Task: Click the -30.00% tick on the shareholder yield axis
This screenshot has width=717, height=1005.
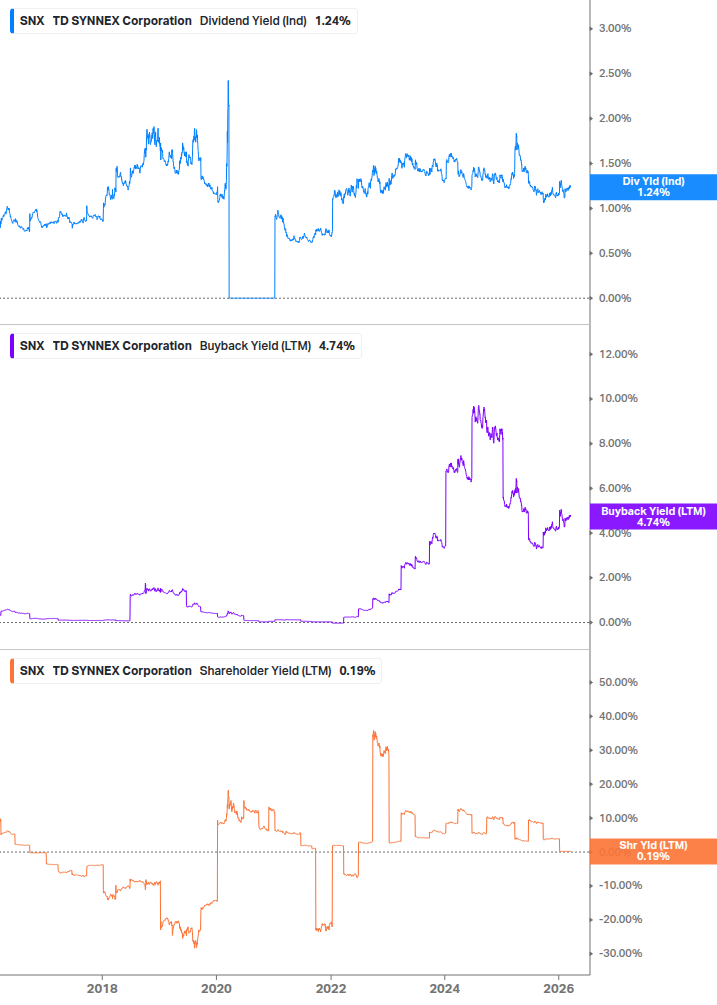Action: pyautogui.click(x=620, y=954)
